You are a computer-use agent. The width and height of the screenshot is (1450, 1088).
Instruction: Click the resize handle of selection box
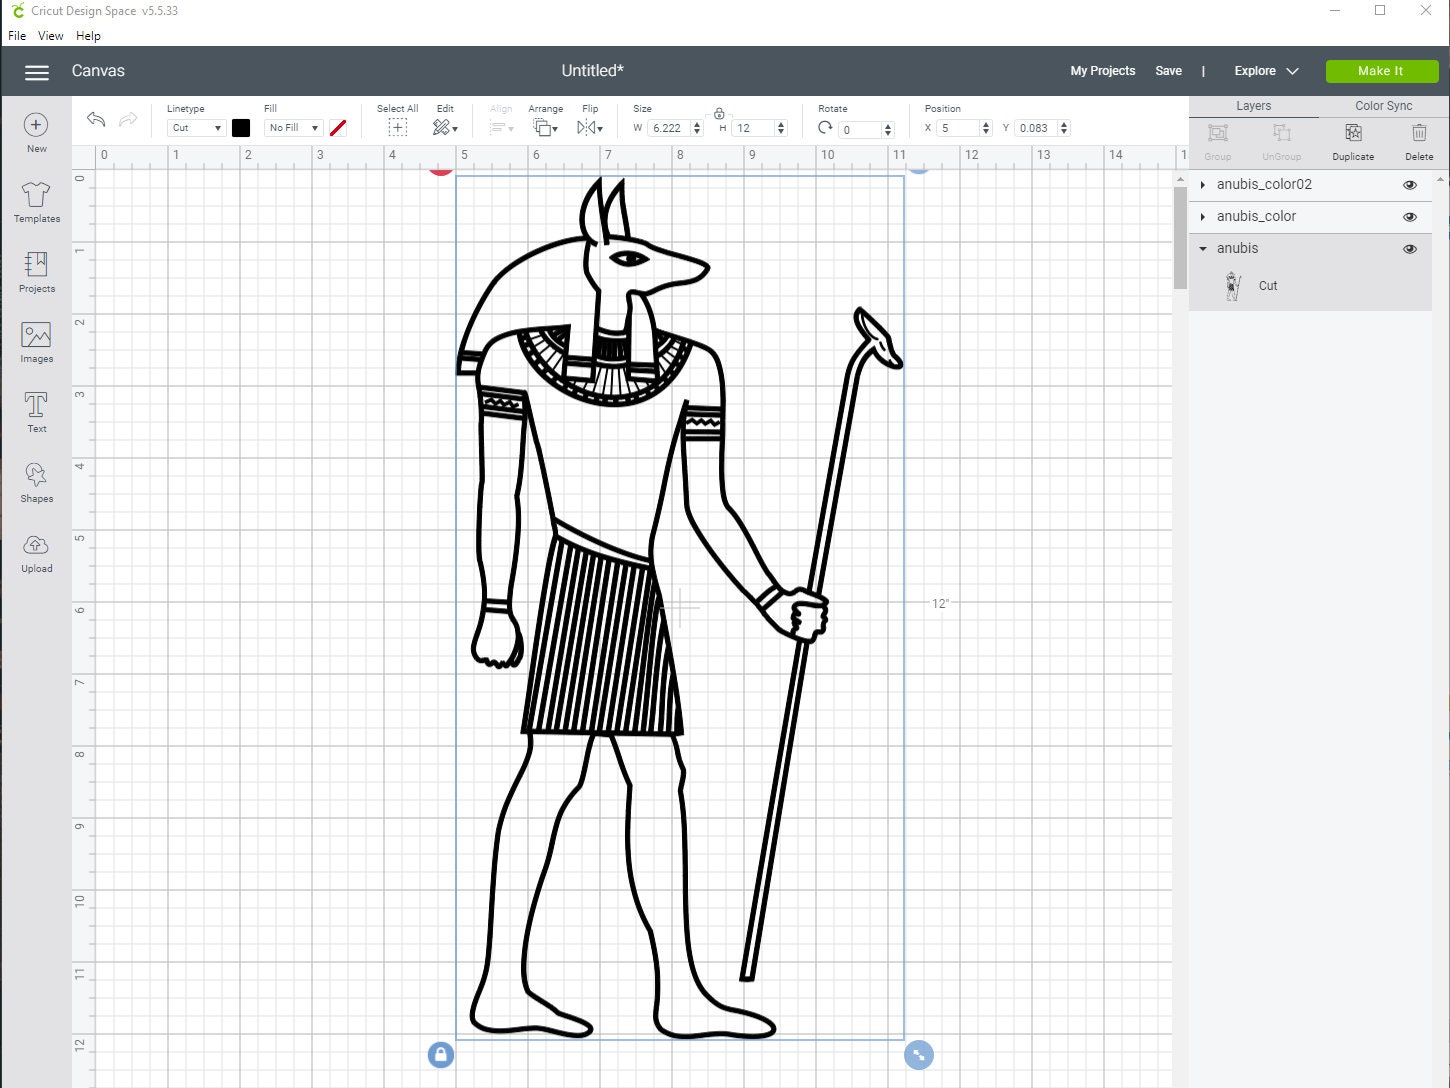pyautogui.click(x=918, y=1054)
